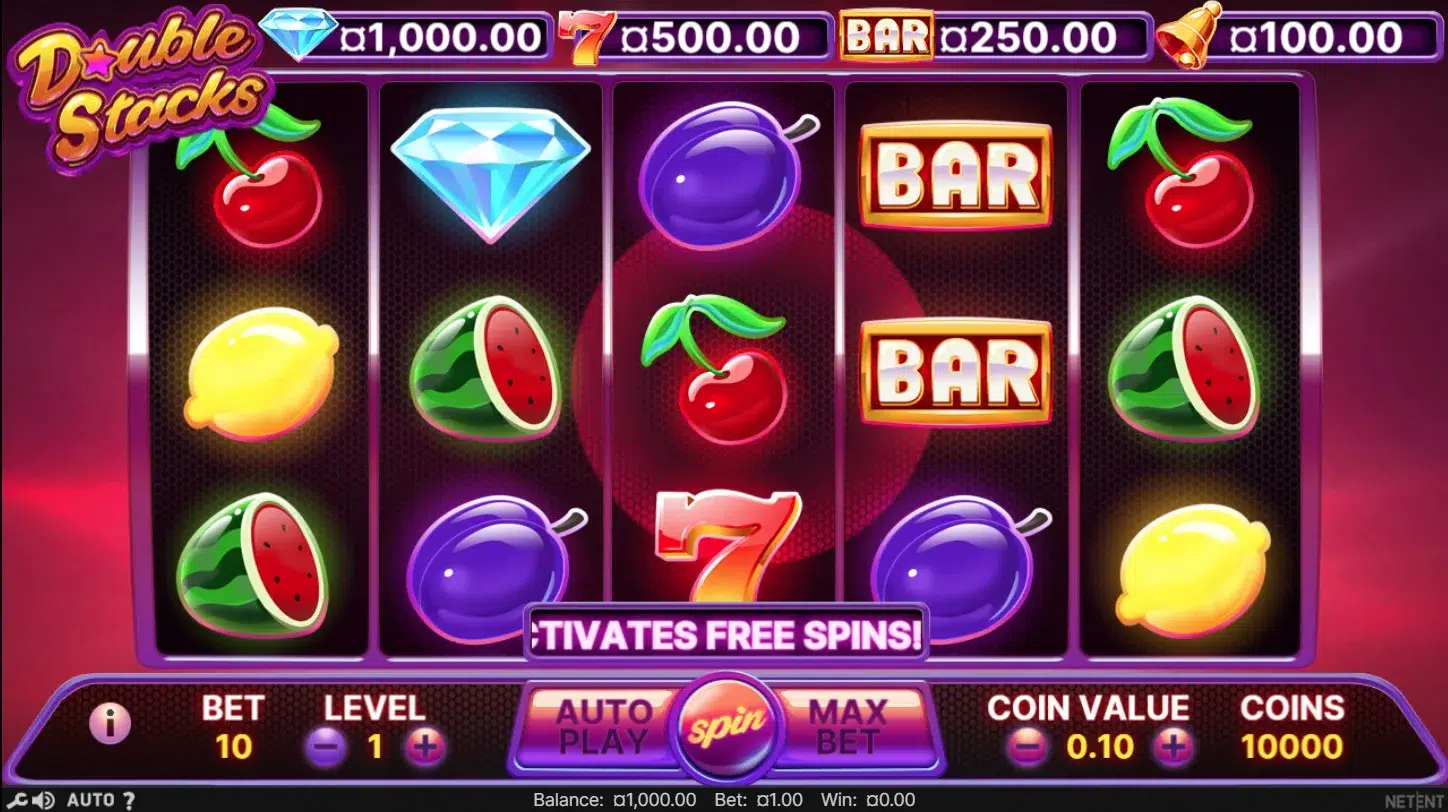
Task: Click the Double Stacks logo
Action: pyautogui.click(x=140, y=90)
